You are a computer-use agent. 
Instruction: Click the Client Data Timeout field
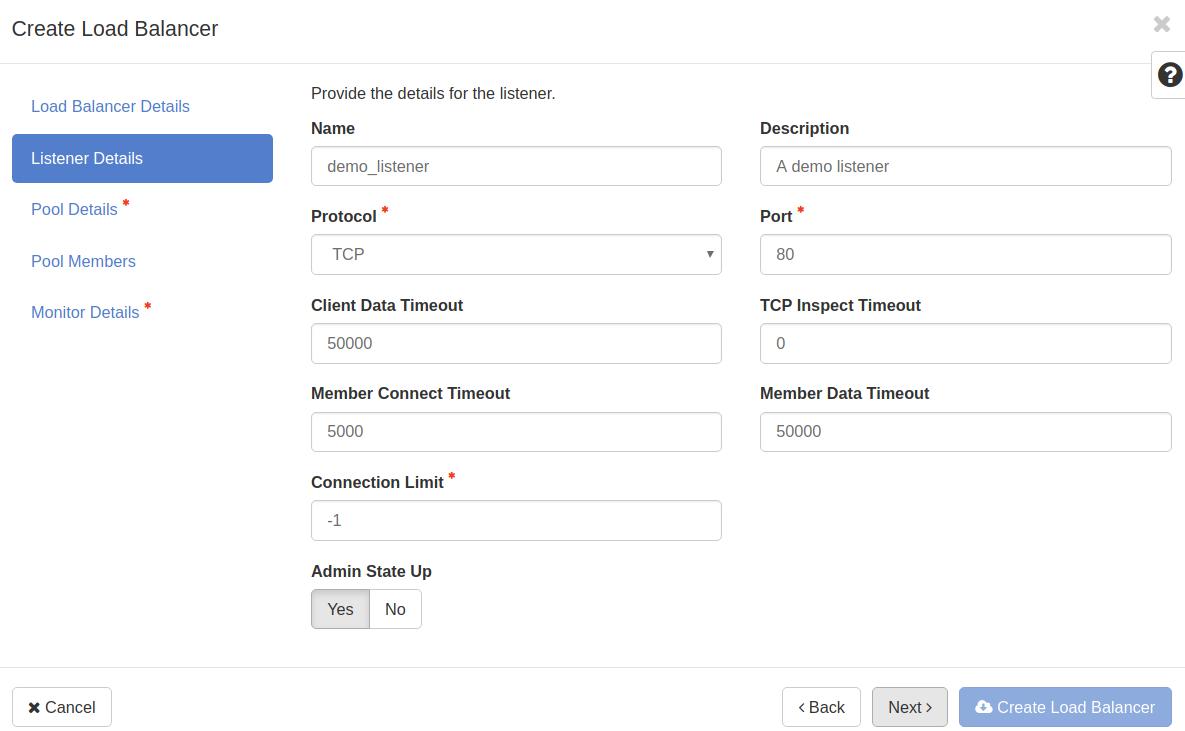[x=516, y=343]
